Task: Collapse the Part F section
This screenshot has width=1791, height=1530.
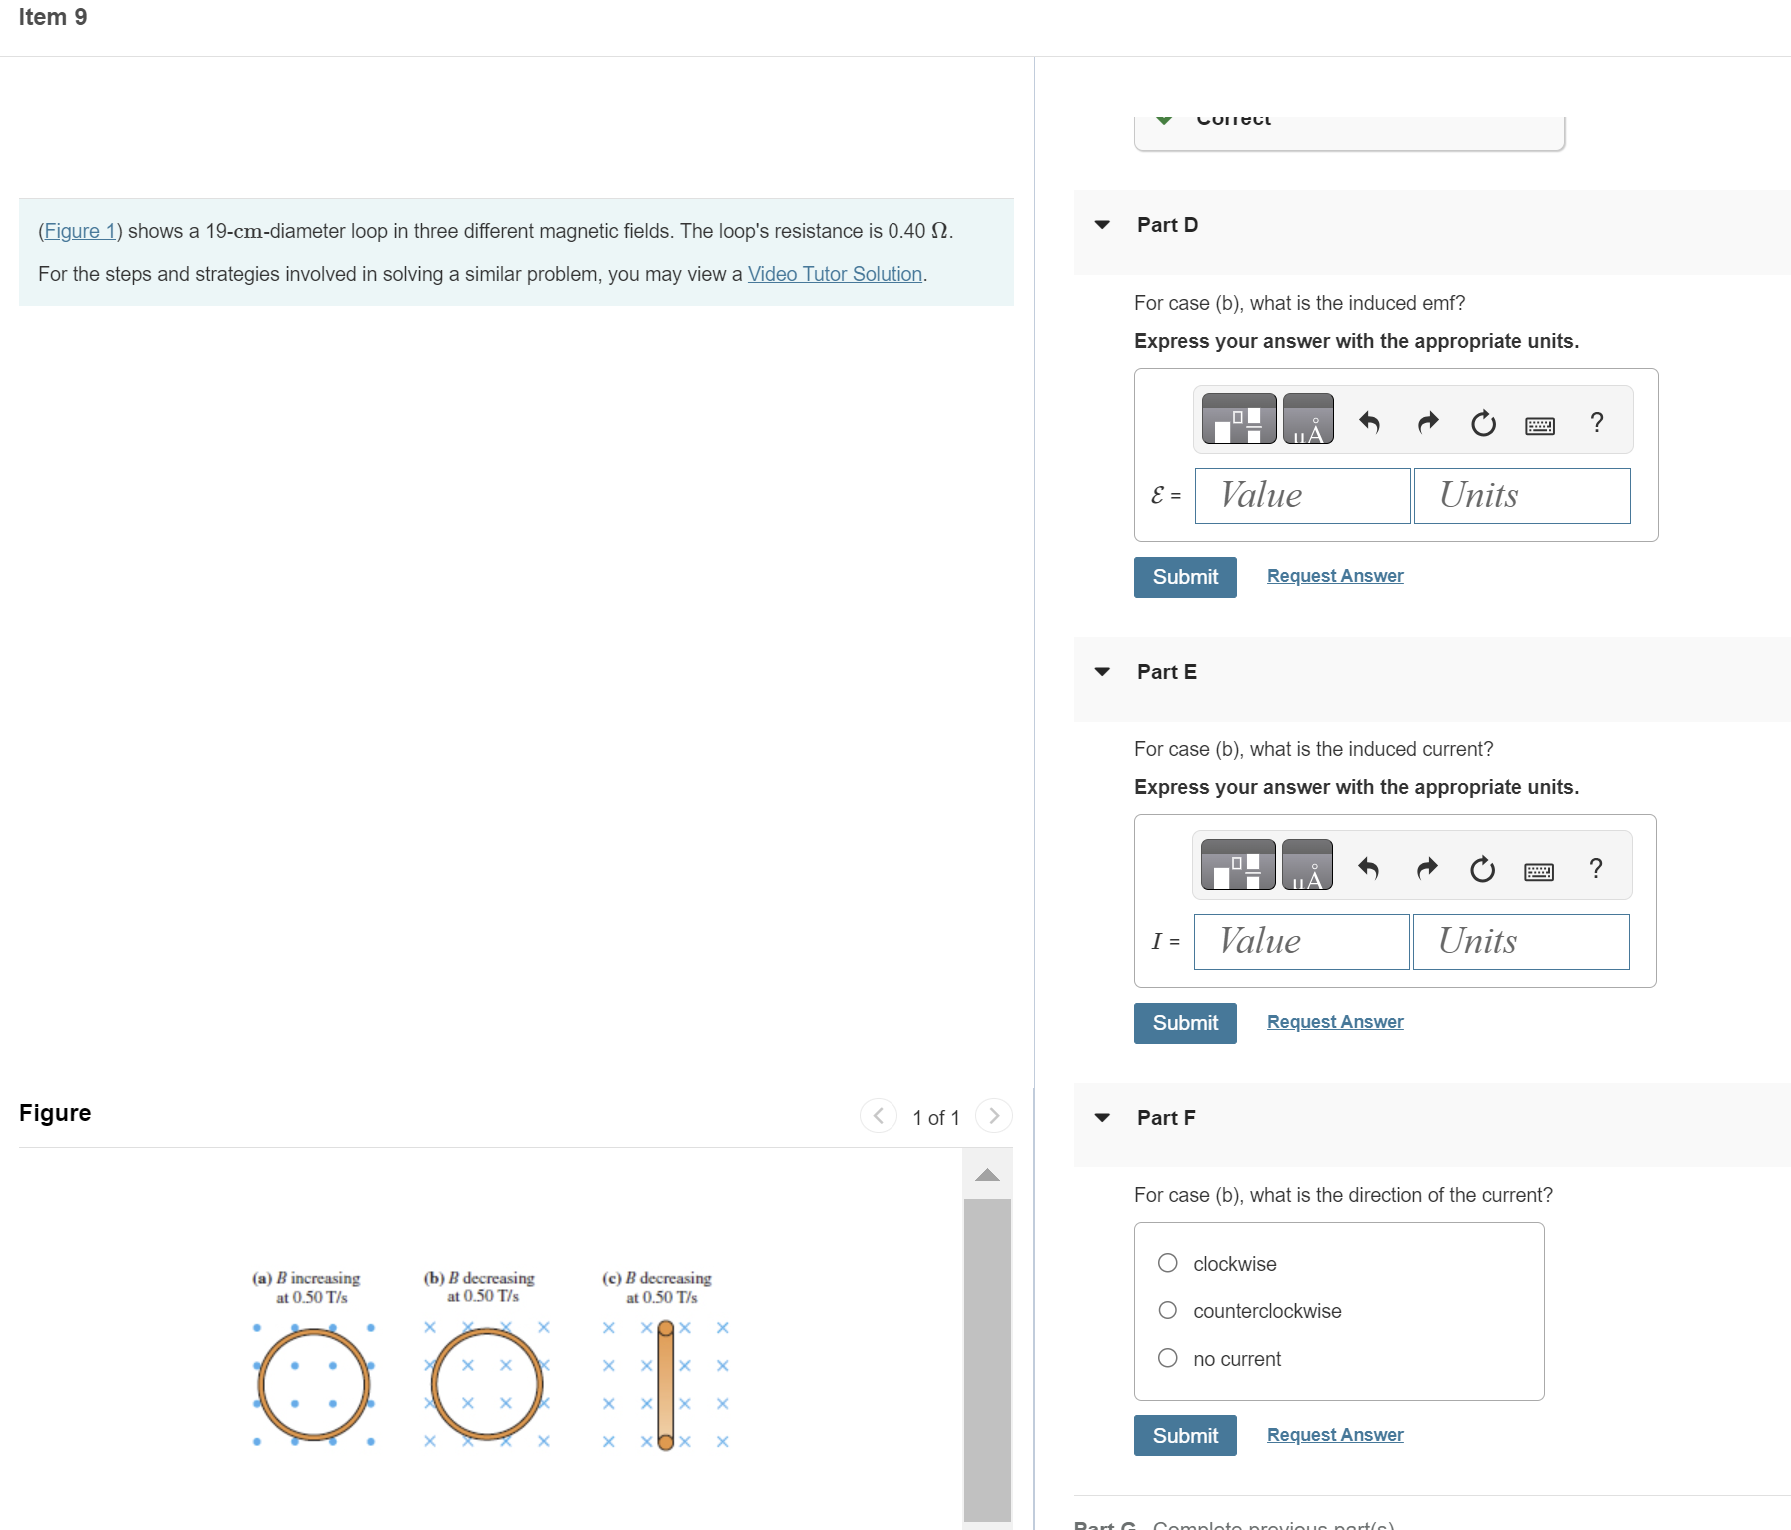Action: pyautogui.click(x=1101, y=1117)
